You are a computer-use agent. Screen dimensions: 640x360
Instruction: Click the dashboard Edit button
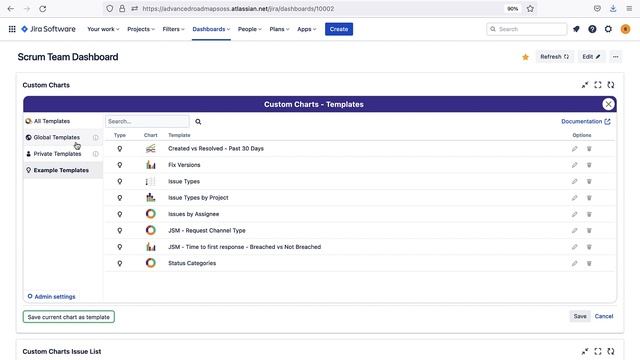click(x=591, y=57)
